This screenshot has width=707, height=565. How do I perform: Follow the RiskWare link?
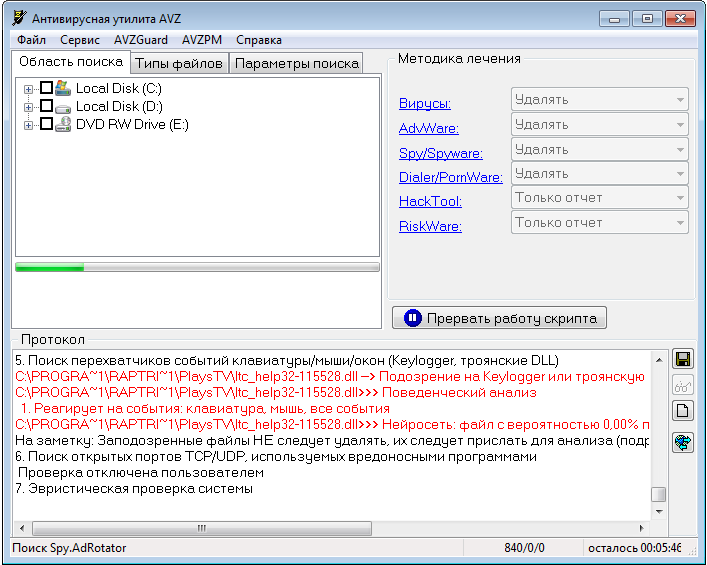click(x=430, y=226)
